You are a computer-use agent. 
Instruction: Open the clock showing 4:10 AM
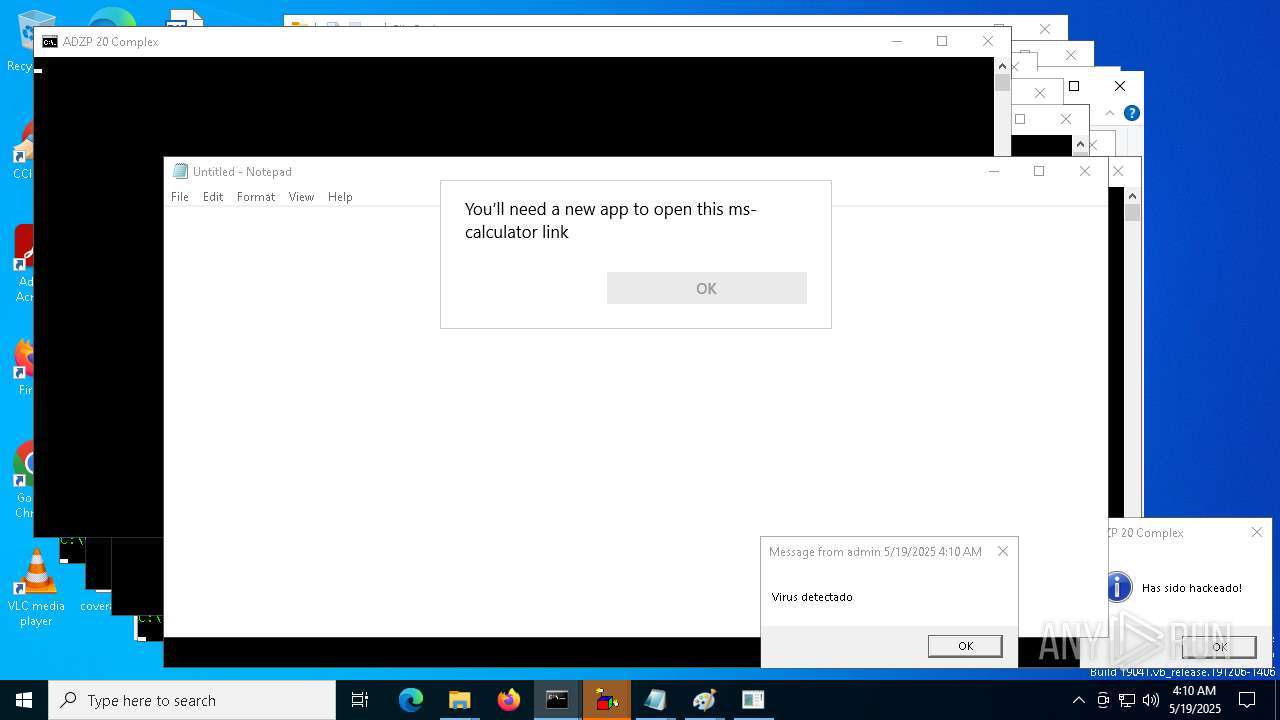pos(1195,700)
